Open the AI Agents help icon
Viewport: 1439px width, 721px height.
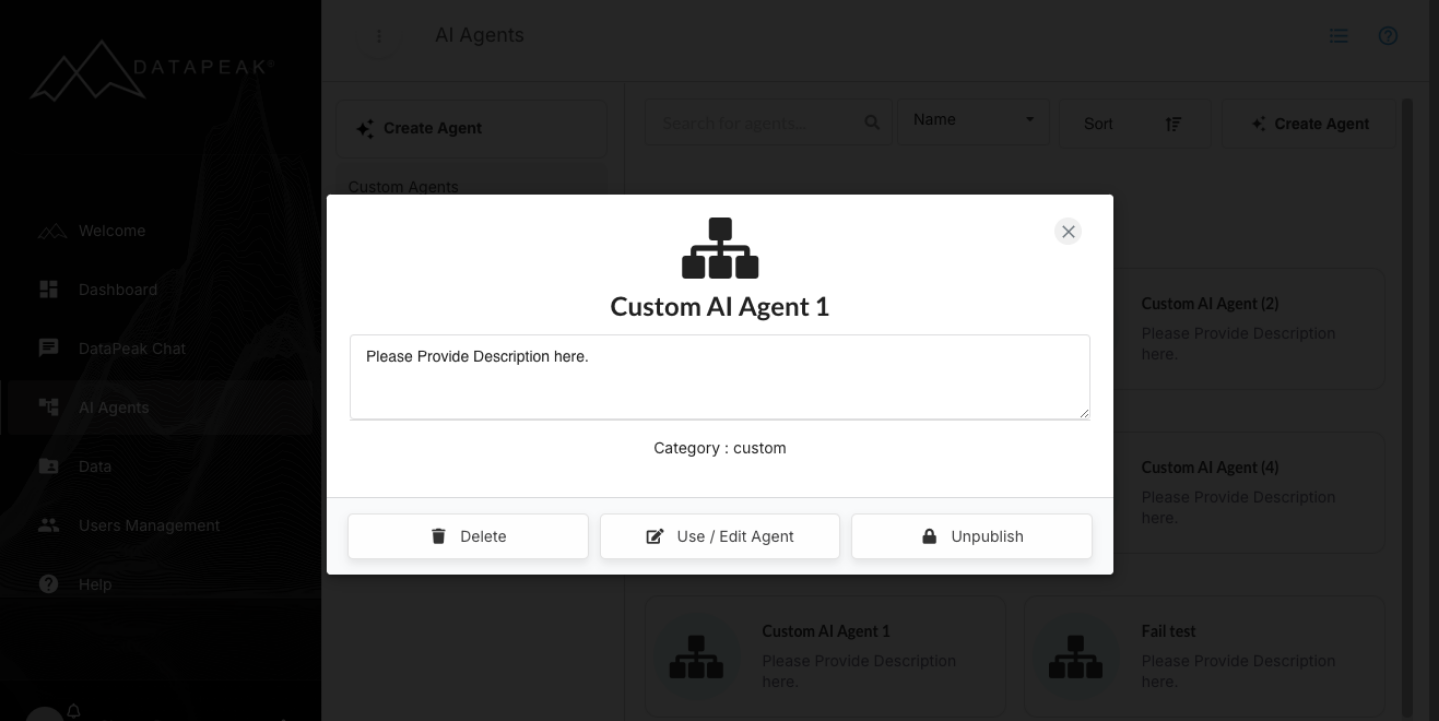click(1387, 35)
